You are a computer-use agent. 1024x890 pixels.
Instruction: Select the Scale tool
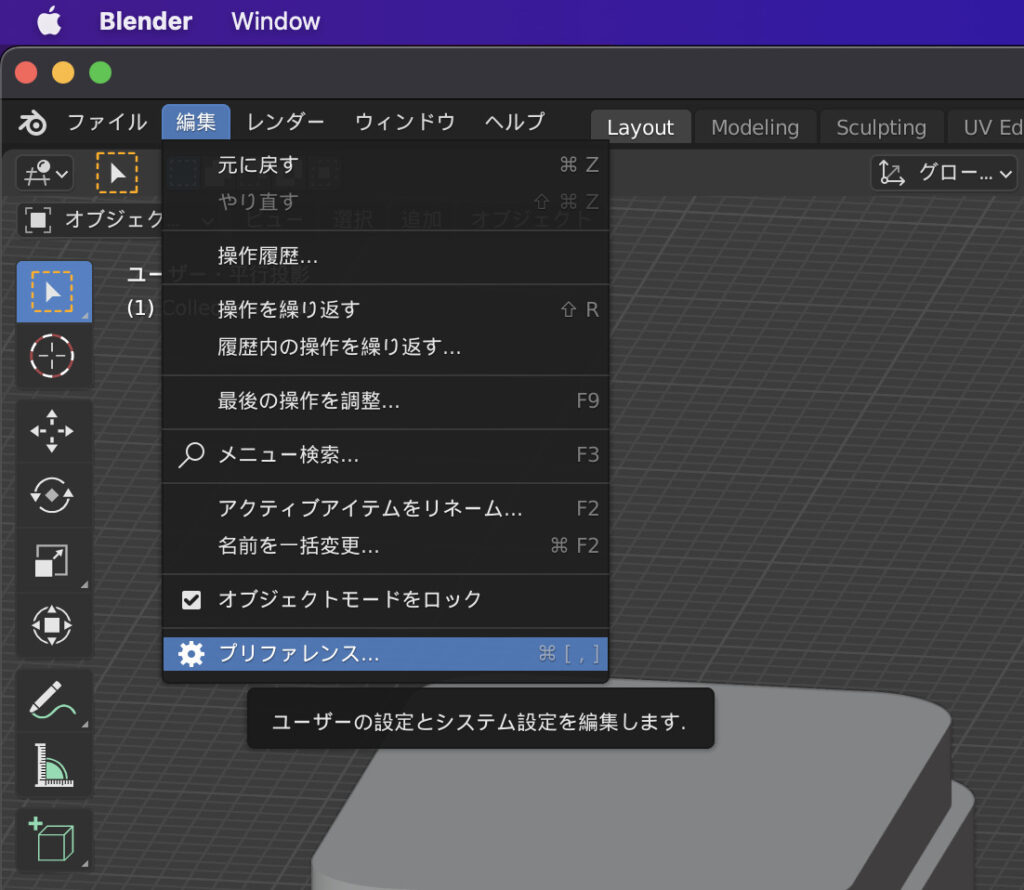pyautogui.click(x=53, y=561)
